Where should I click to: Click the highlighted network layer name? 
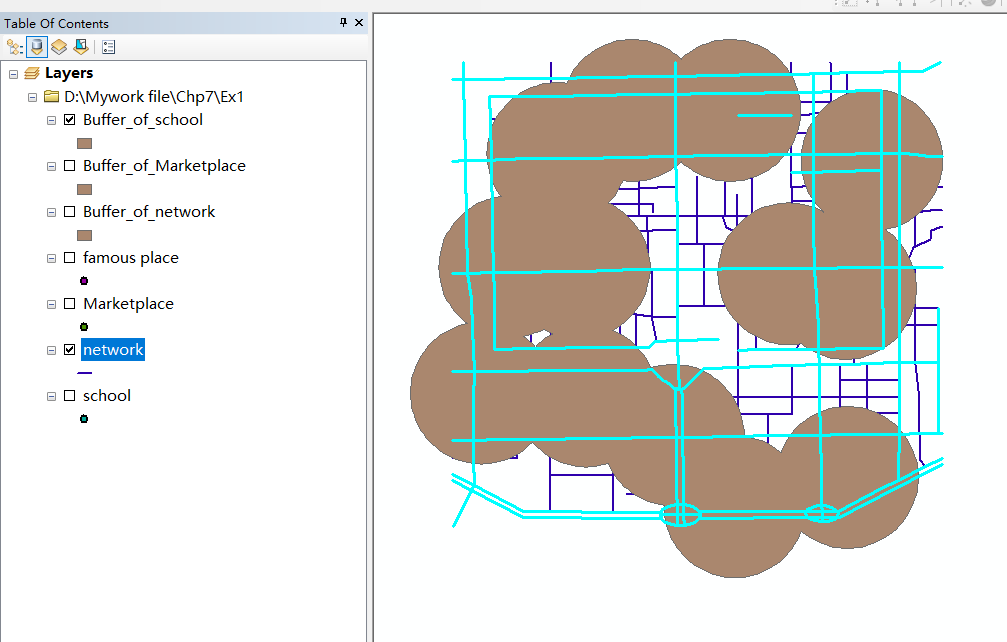[113, 350]
